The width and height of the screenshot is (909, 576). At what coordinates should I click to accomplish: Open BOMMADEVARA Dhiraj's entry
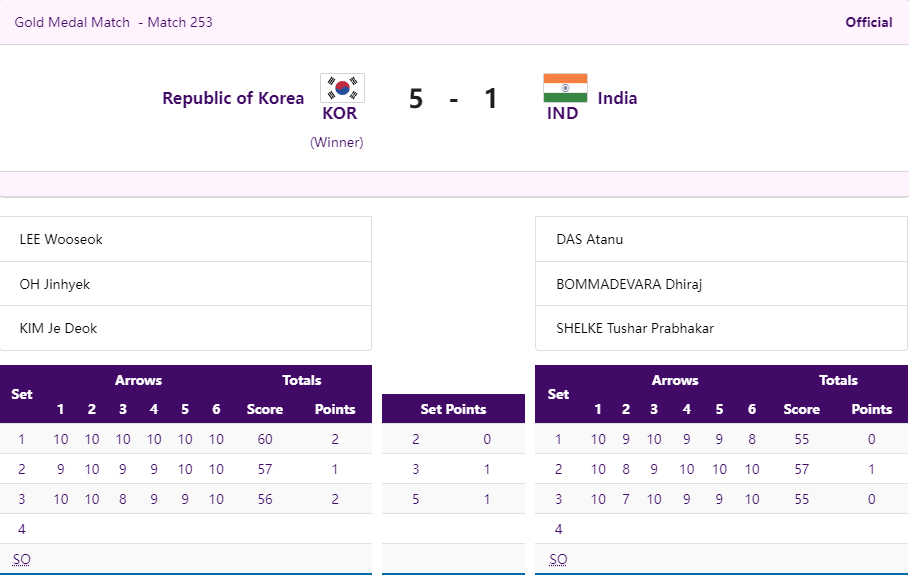click(x=629, y=284)
